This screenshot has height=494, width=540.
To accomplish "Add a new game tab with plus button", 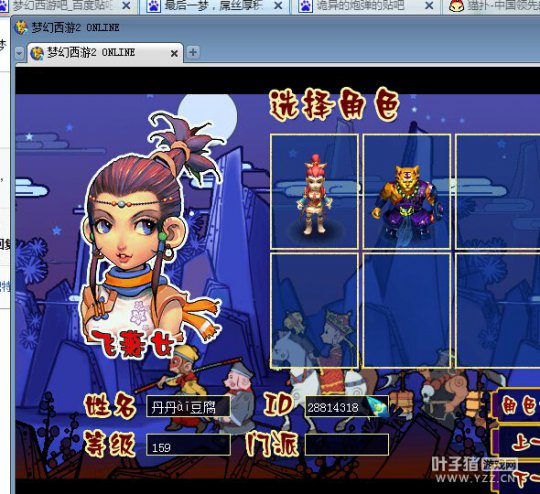I will tap(193, 52).
